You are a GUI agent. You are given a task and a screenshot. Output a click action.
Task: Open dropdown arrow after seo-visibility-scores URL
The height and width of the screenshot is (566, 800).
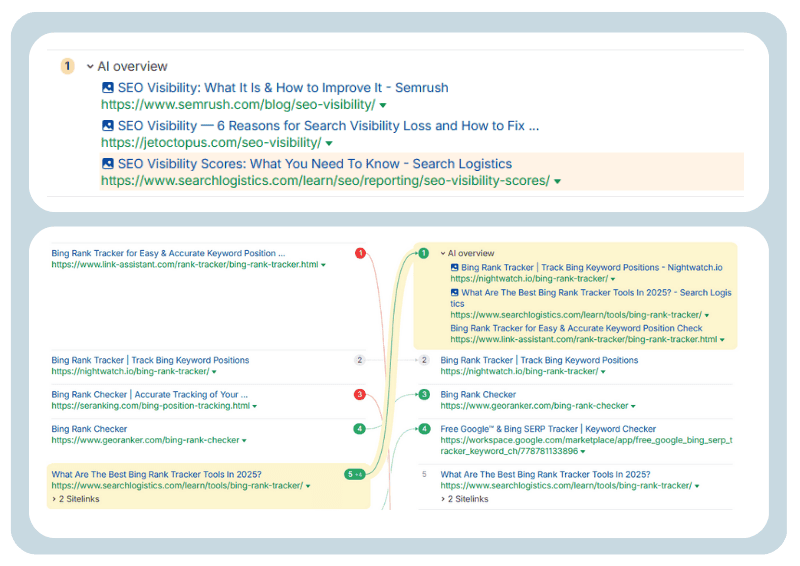tap(558, 182)
